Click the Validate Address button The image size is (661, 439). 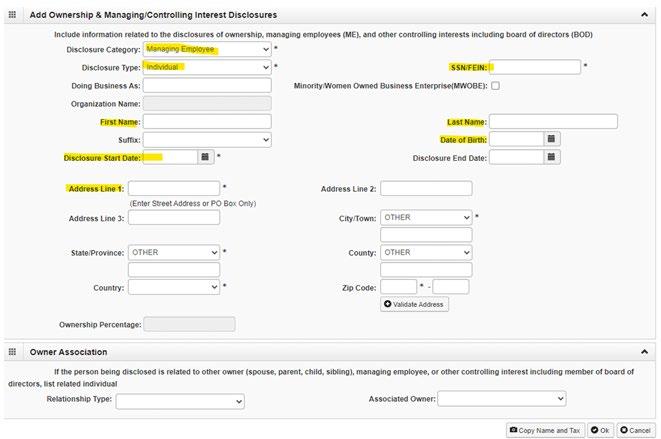(x=414, y=304)
